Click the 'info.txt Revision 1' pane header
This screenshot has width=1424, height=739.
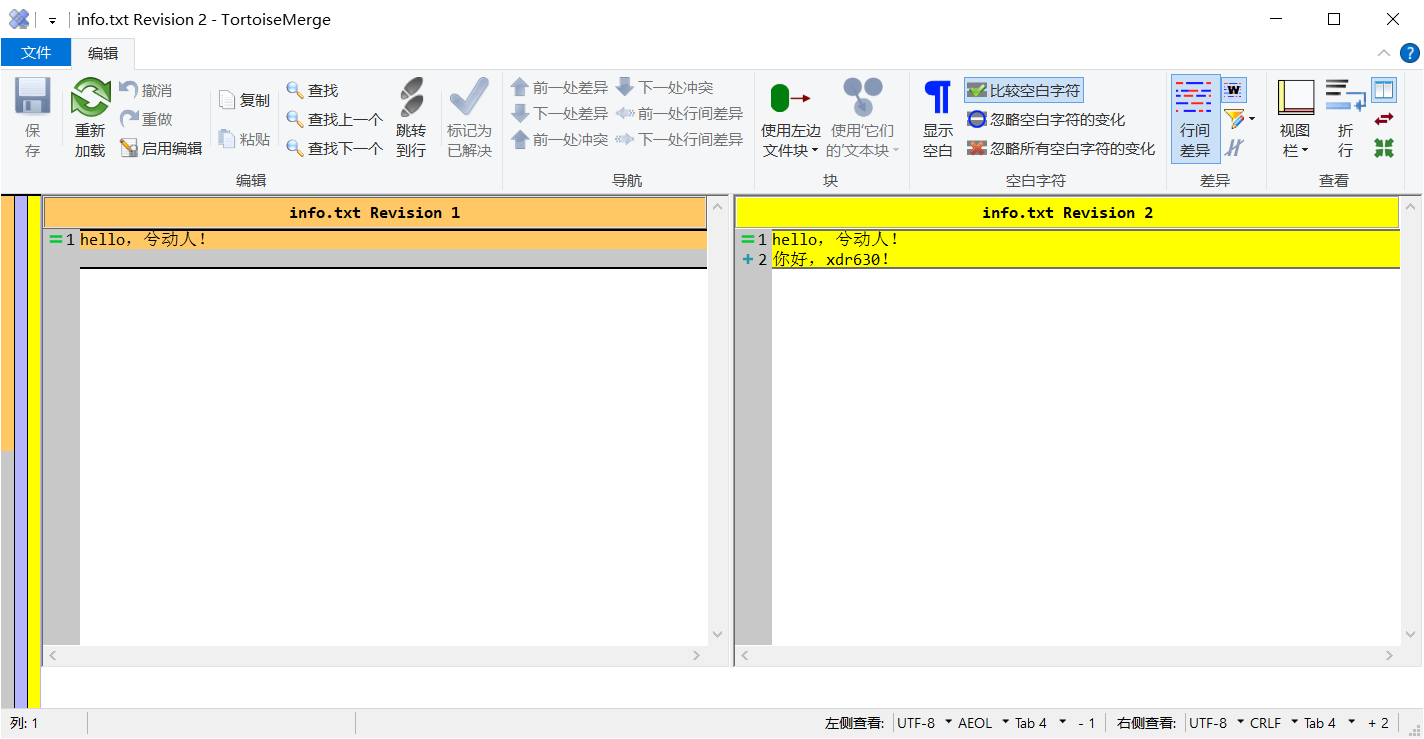375,212
